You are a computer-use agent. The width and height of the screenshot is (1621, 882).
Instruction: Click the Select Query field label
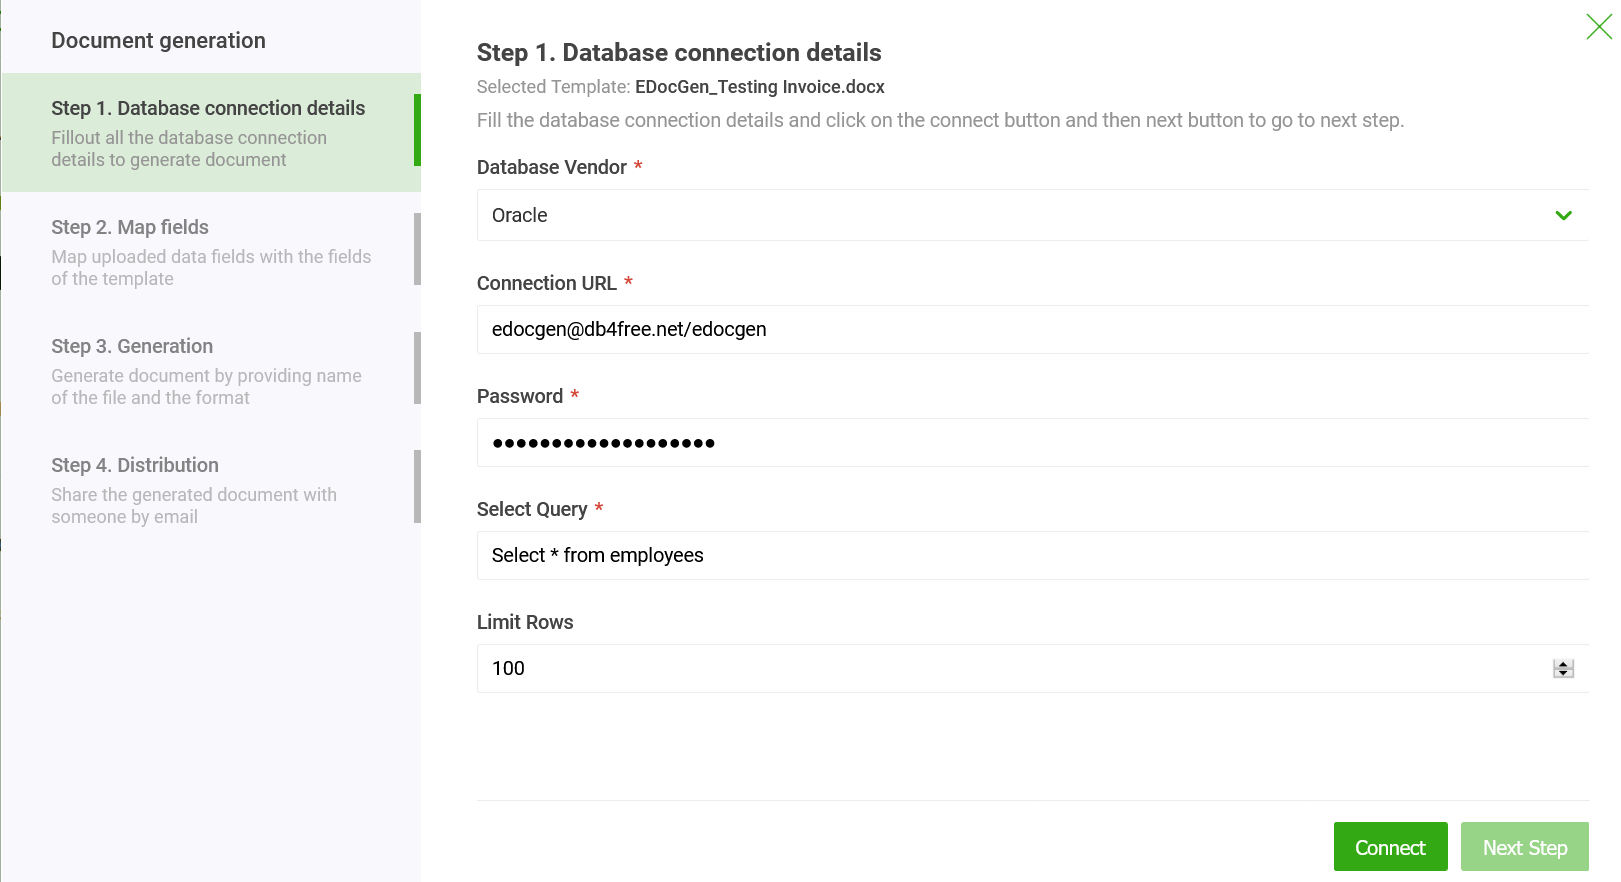tap(531, 509)
